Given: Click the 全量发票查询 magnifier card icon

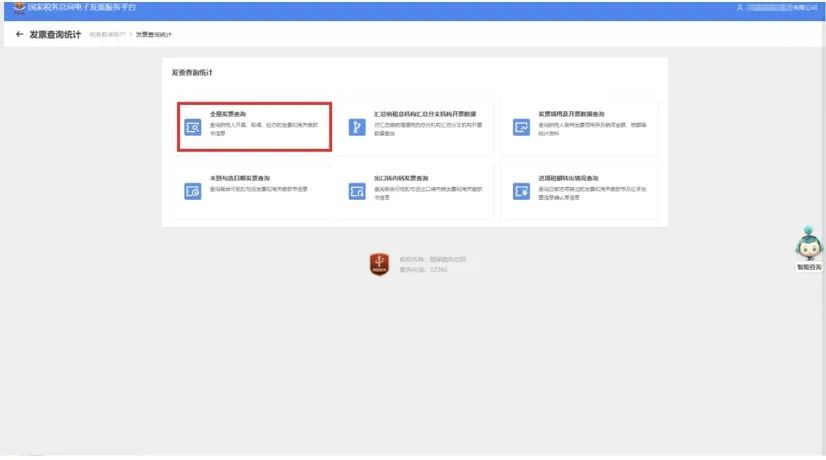Looking at the screenshot, I should coord(193,126).
